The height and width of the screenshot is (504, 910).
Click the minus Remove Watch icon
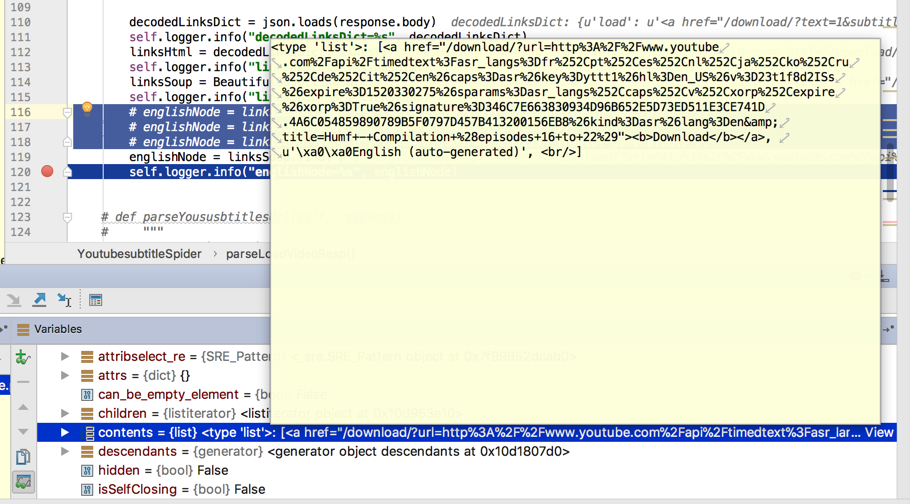coord(23,382)
